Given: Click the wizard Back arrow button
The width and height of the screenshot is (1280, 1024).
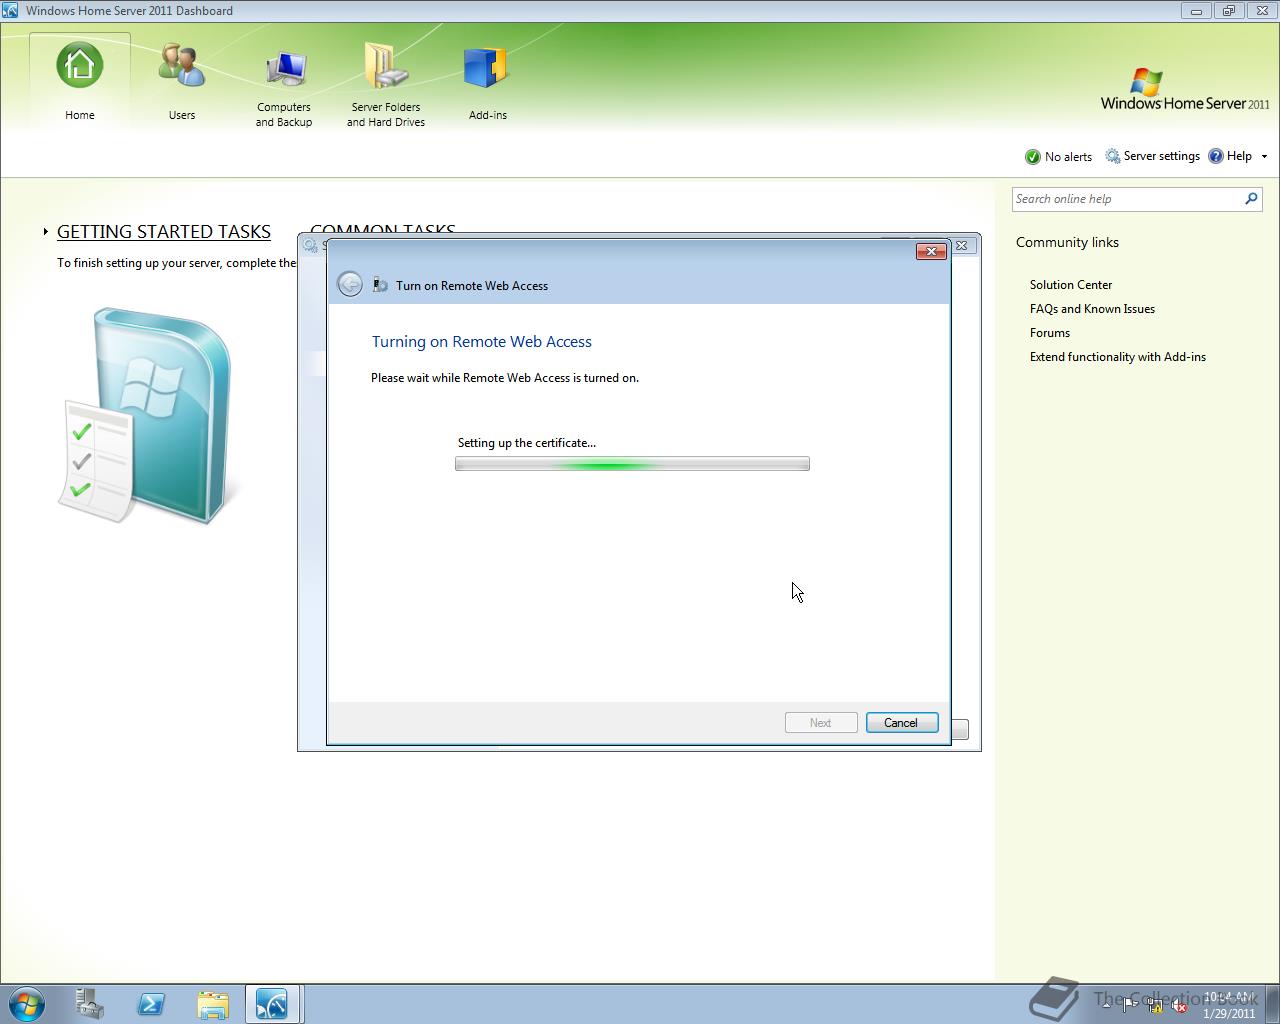Looking at the screenshot, I should point(349,284).
